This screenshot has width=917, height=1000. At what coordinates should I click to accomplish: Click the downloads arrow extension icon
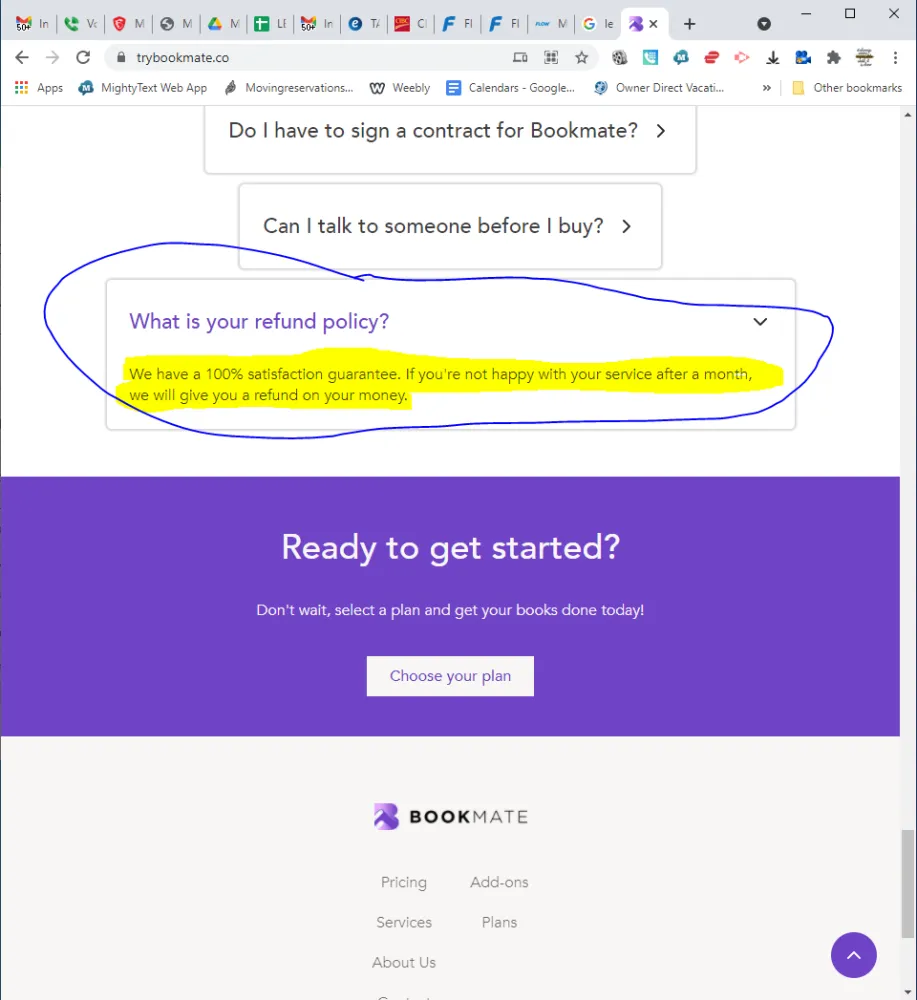pyautogui.click(x=772, y=57)
